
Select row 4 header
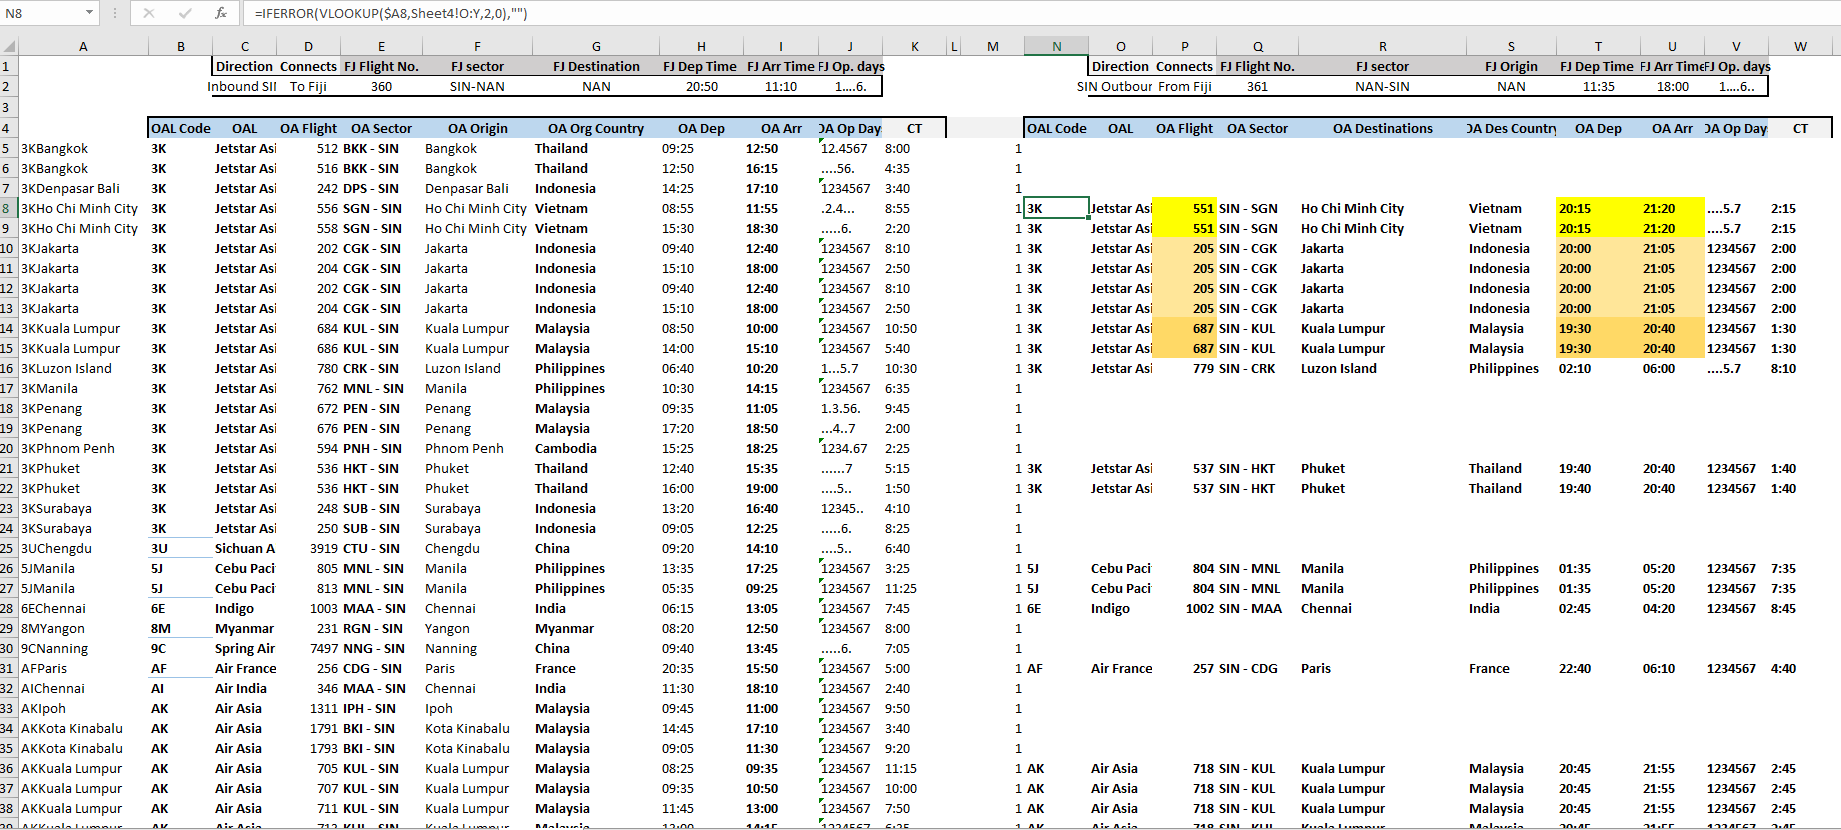[8, 128]
